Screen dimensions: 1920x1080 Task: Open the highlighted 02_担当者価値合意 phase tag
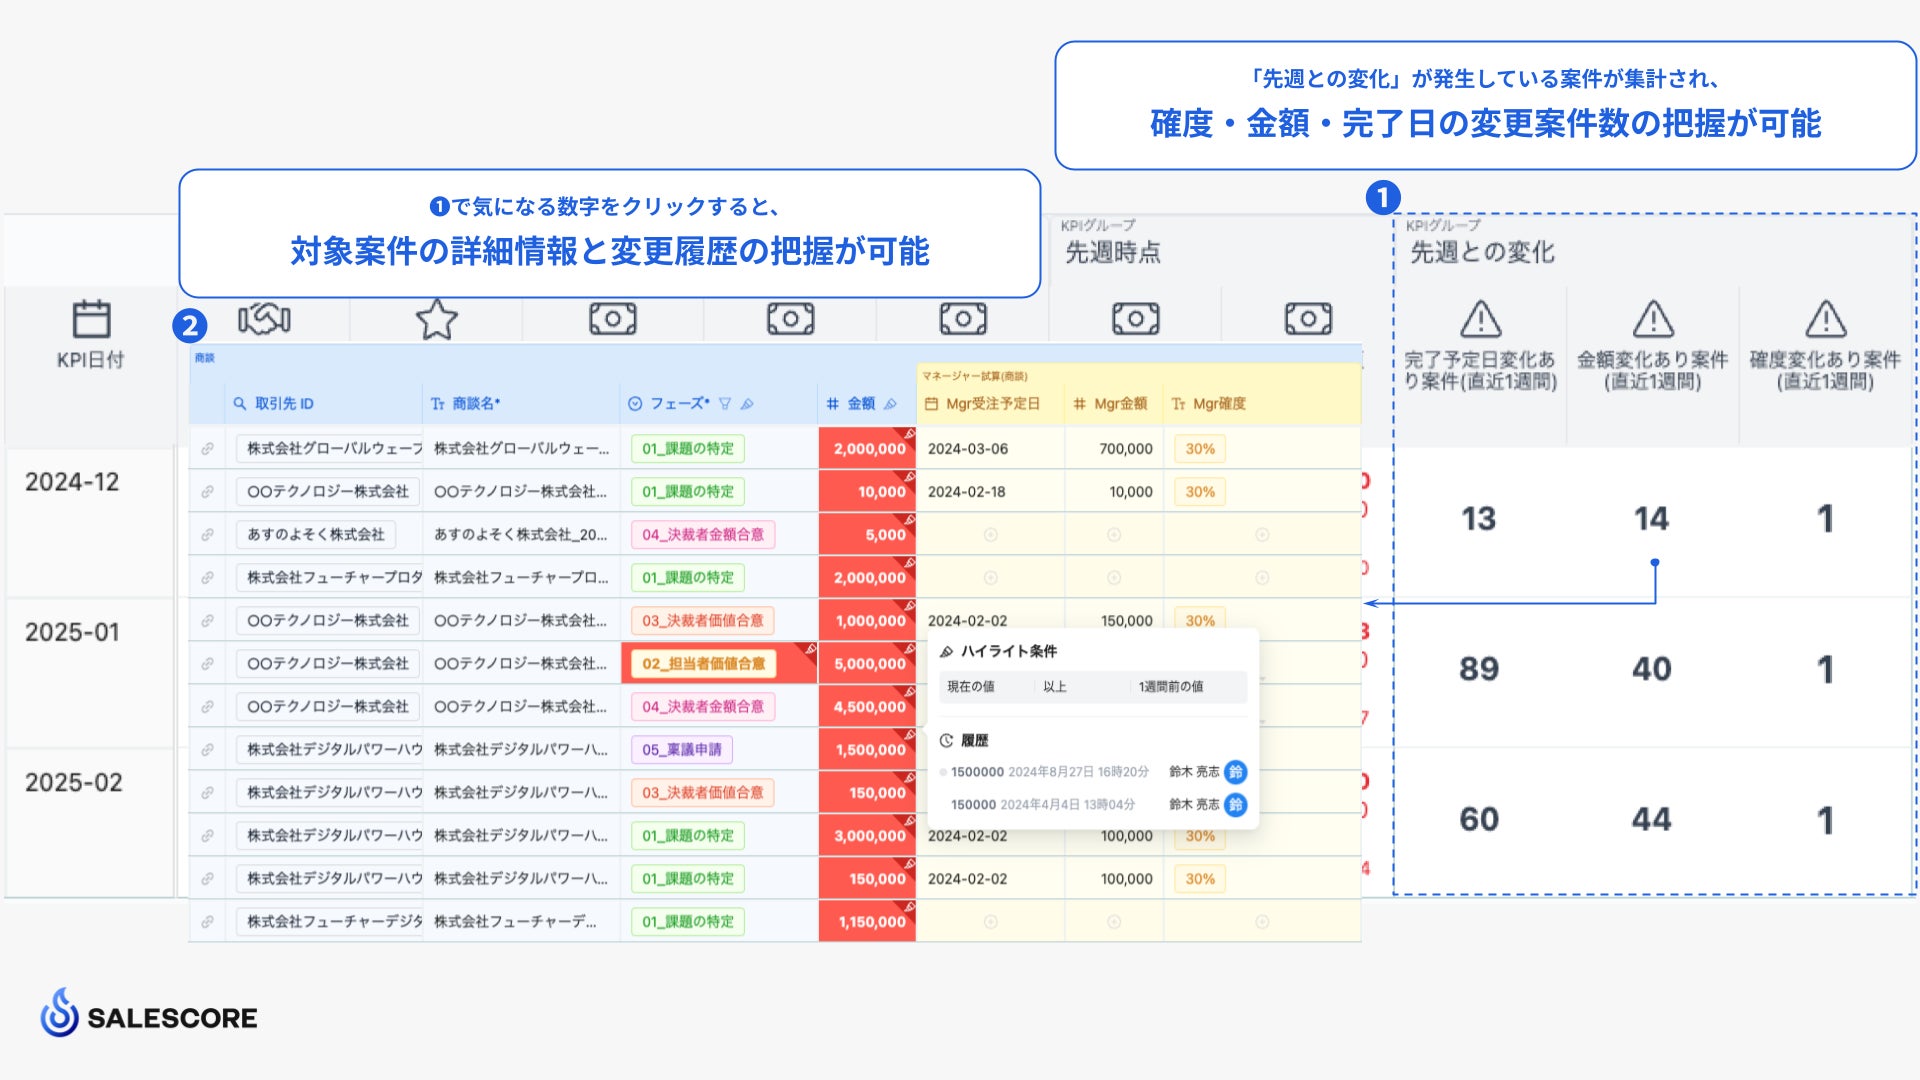point(703,664)
